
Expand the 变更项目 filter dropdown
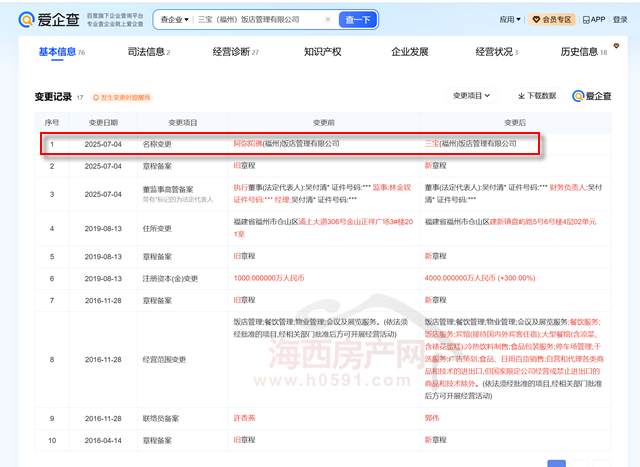pos(472,96)
